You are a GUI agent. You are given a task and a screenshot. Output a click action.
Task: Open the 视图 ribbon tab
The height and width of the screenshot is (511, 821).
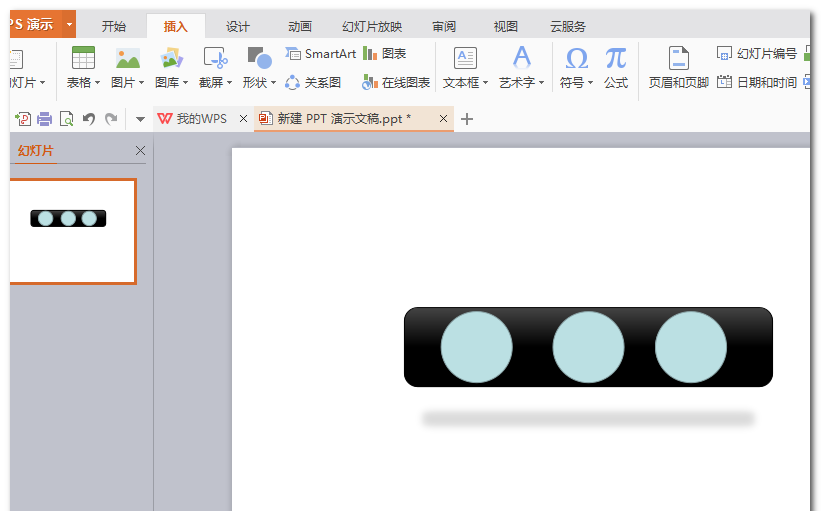[x=505, y=26]
